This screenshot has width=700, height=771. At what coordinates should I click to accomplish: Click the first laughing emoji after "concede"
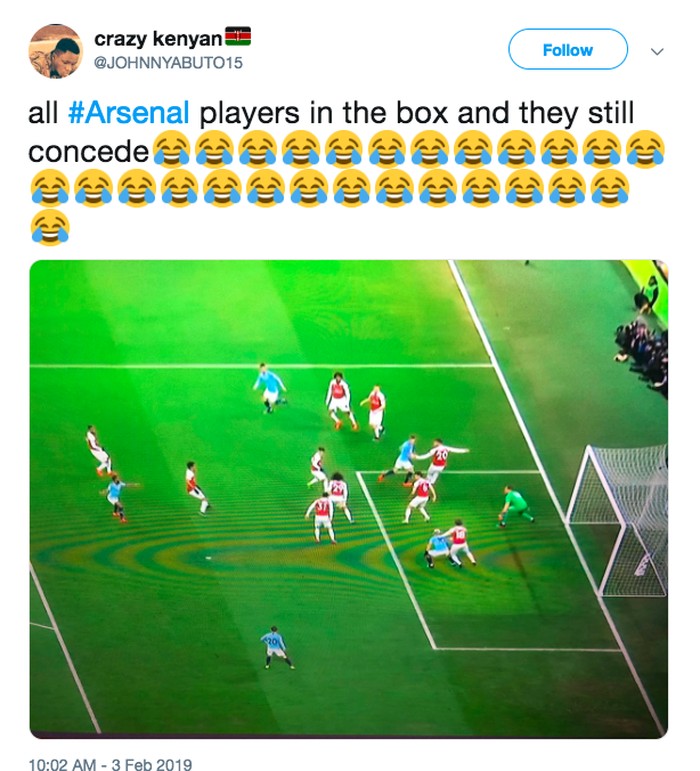point(171,151)
